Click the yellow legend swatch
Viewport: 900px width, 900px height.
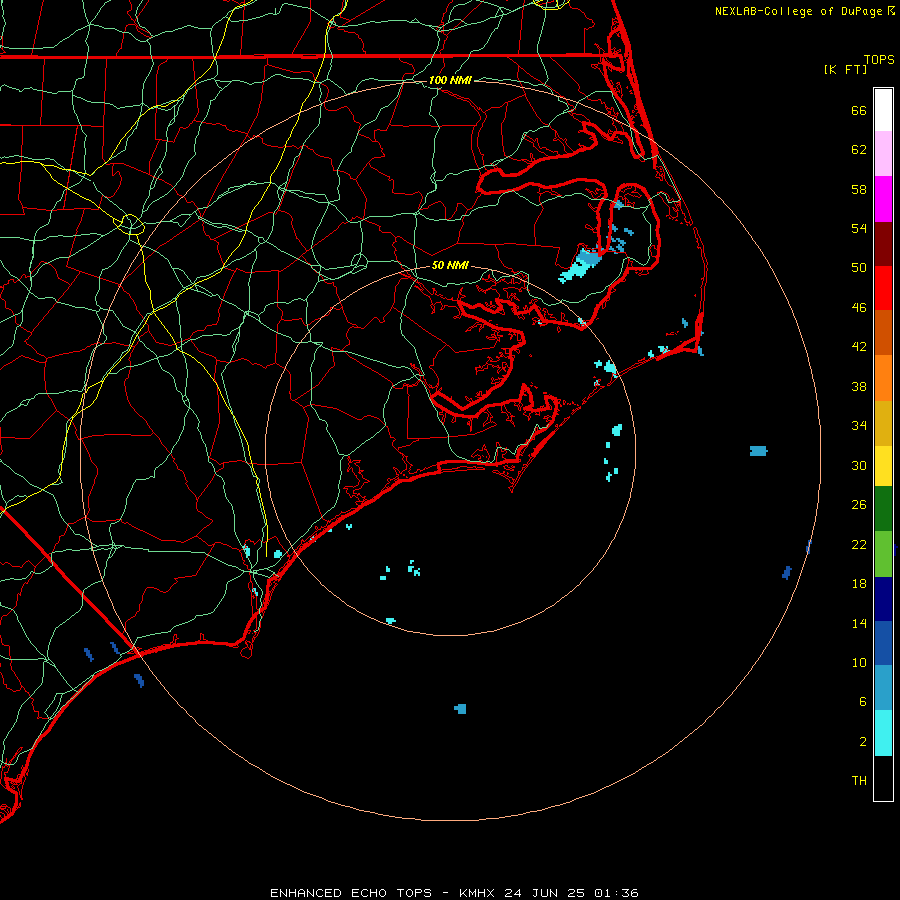[883, 466]
